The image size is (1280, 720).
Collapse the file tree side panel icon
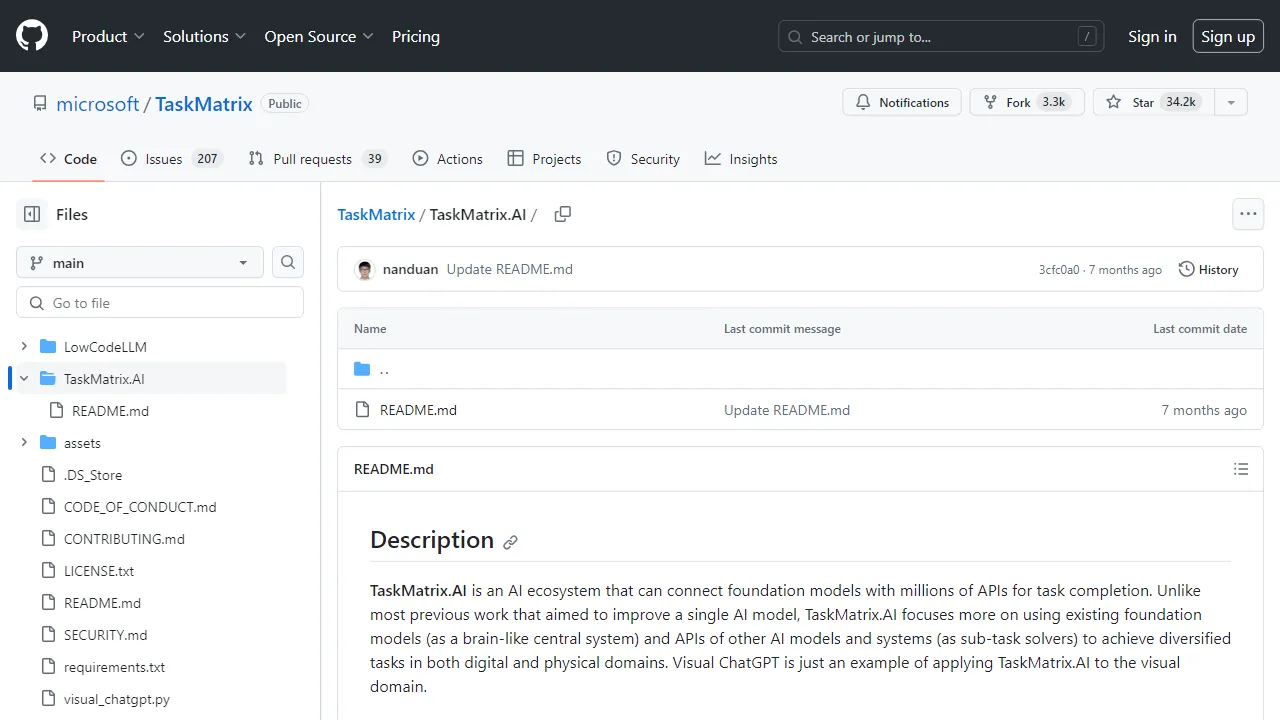click(32, 214)
